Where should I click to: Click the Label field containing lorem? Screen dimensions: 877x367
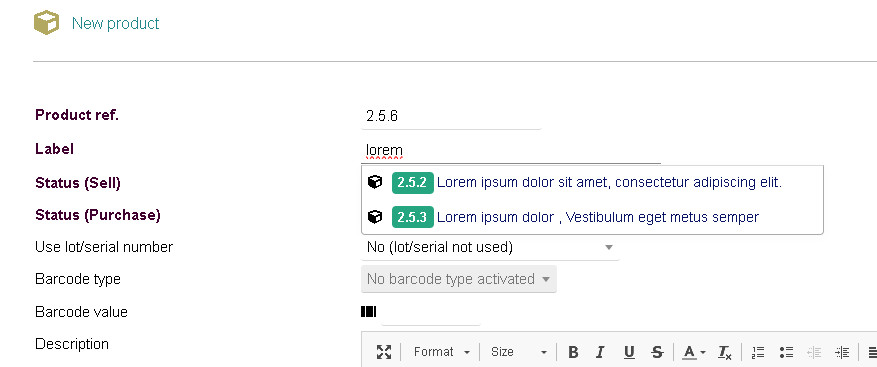point(511,150)
